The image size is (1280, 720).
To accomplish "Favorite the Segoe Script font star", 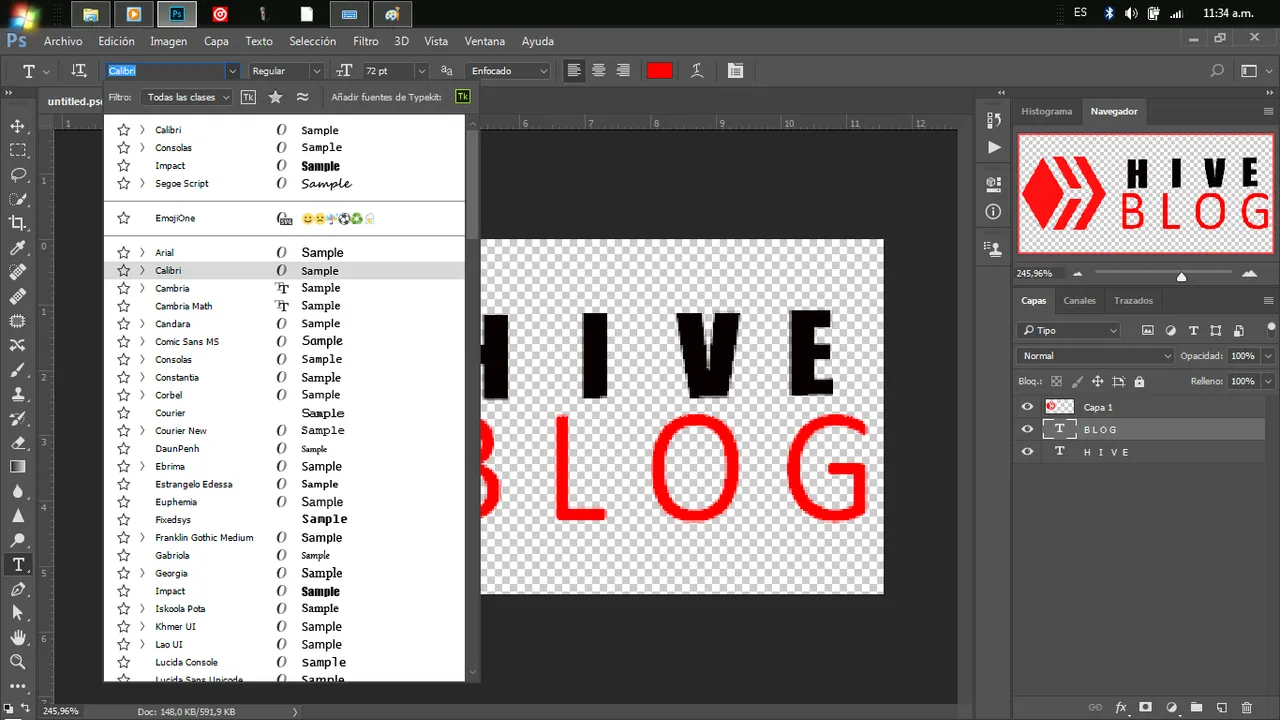I will 124,183.
